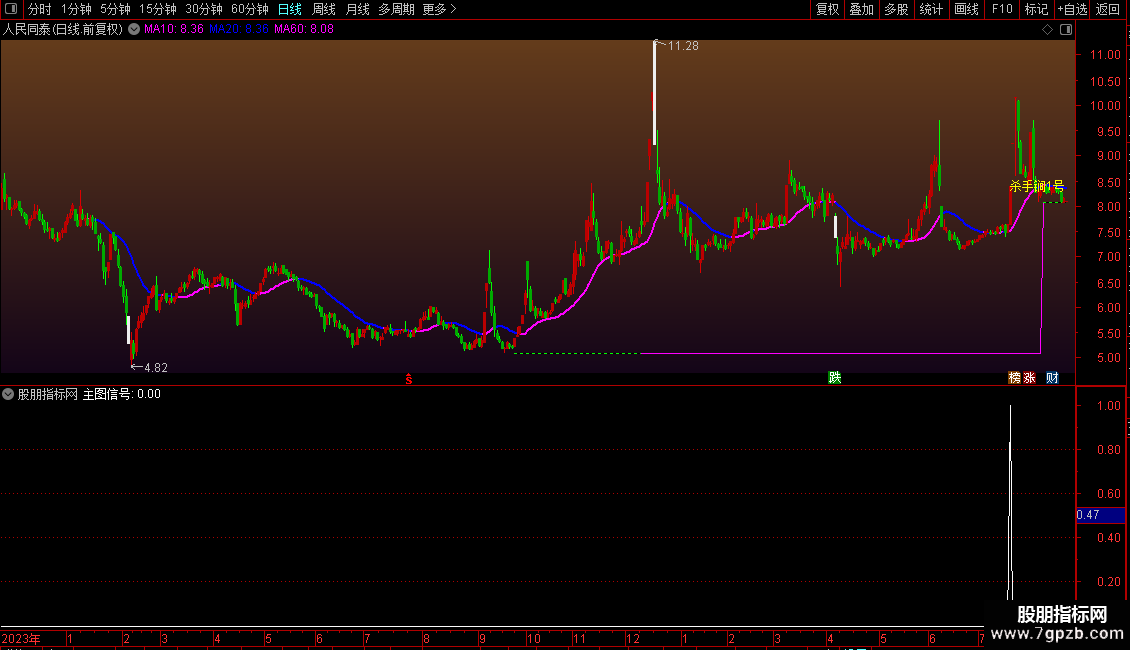Select the 60分钟 period tab
Viewport: 1130px width, 650px height.
click(x=249, y=10)
